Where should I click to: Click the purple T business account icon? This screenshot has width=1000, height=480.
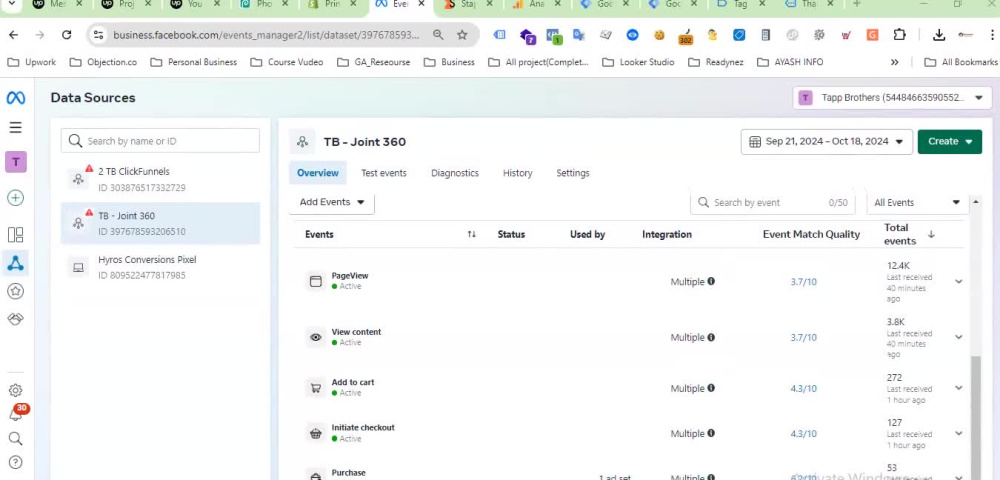pyautogui.click(x=16, y=162)
